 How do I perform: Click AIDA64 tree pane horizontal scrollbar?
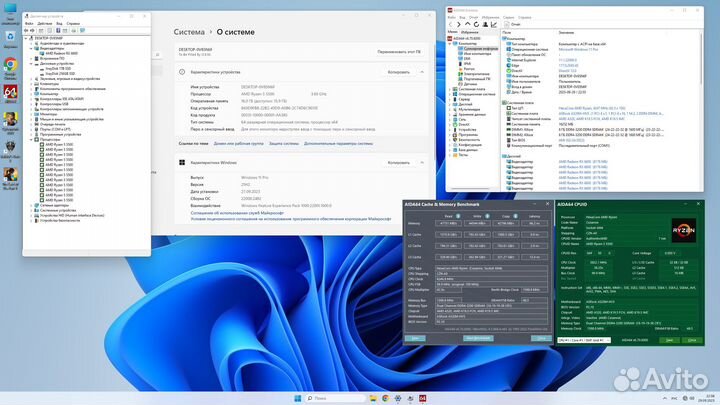pos(473,189)
